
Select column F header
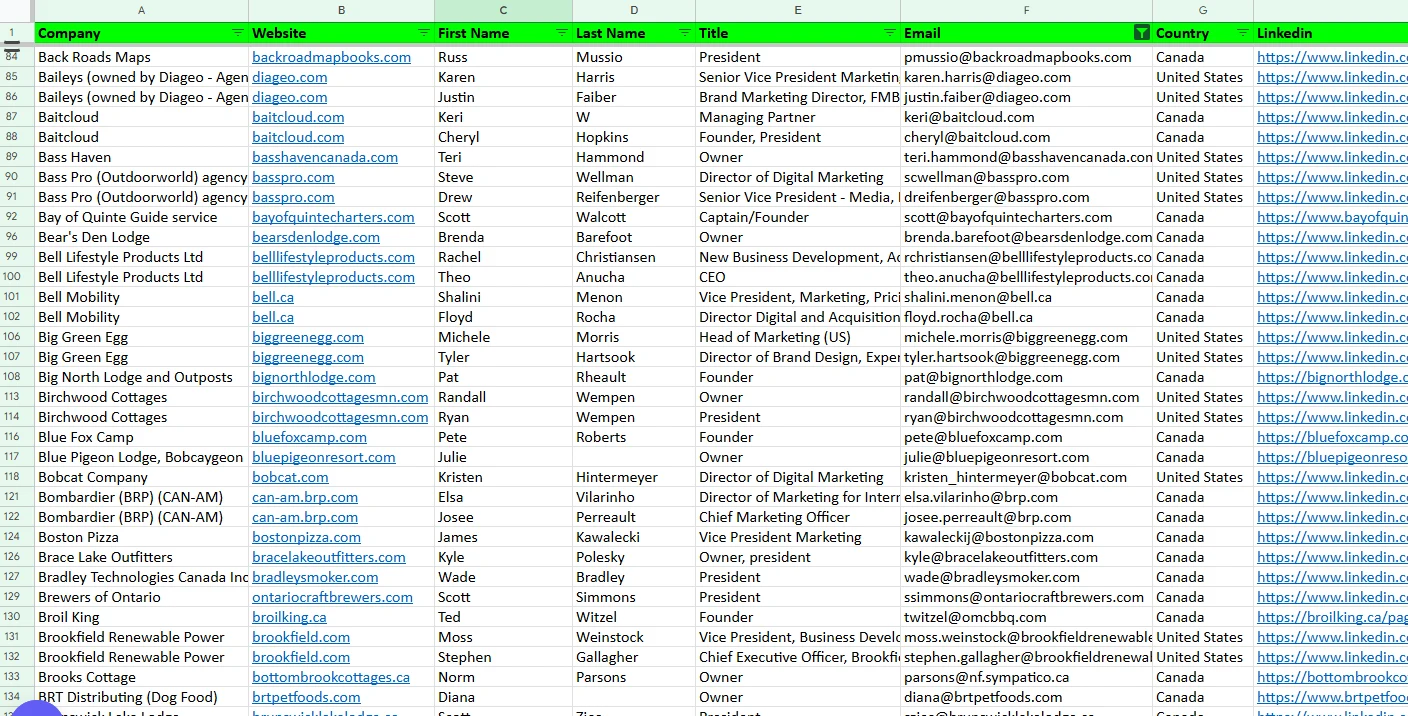coord(1026,10)
